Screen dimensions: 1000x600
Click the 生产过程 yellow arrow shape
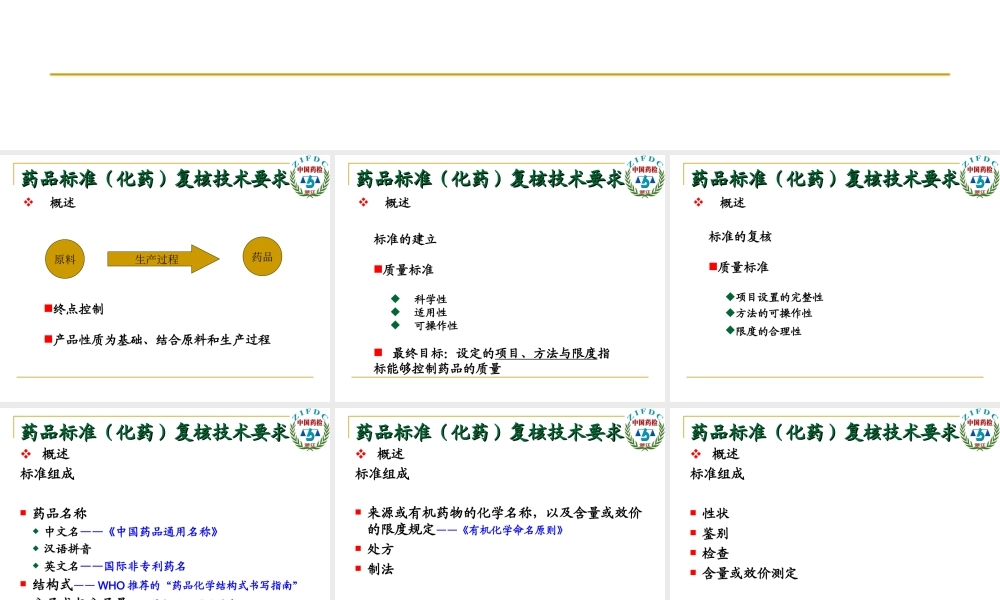(158, 258)
